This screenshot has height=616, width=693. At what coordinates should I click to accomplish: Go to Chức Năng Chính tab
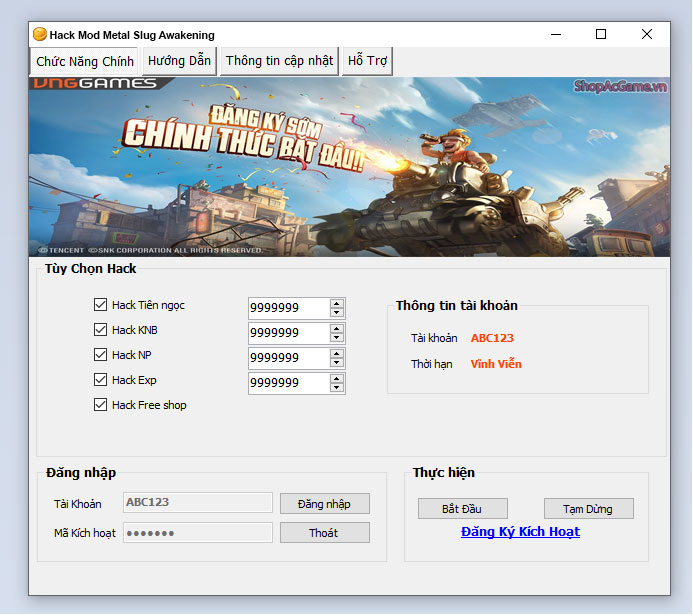tap(85, 61)
